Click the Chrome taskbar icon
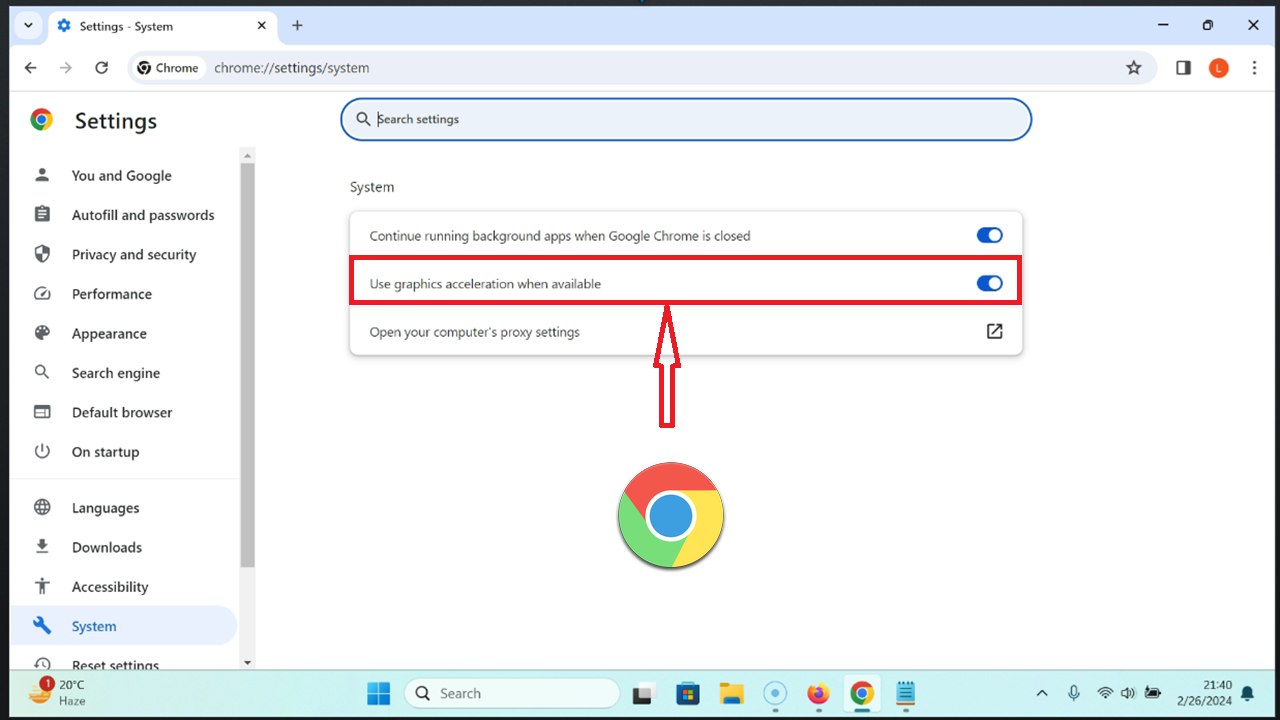 861,693
